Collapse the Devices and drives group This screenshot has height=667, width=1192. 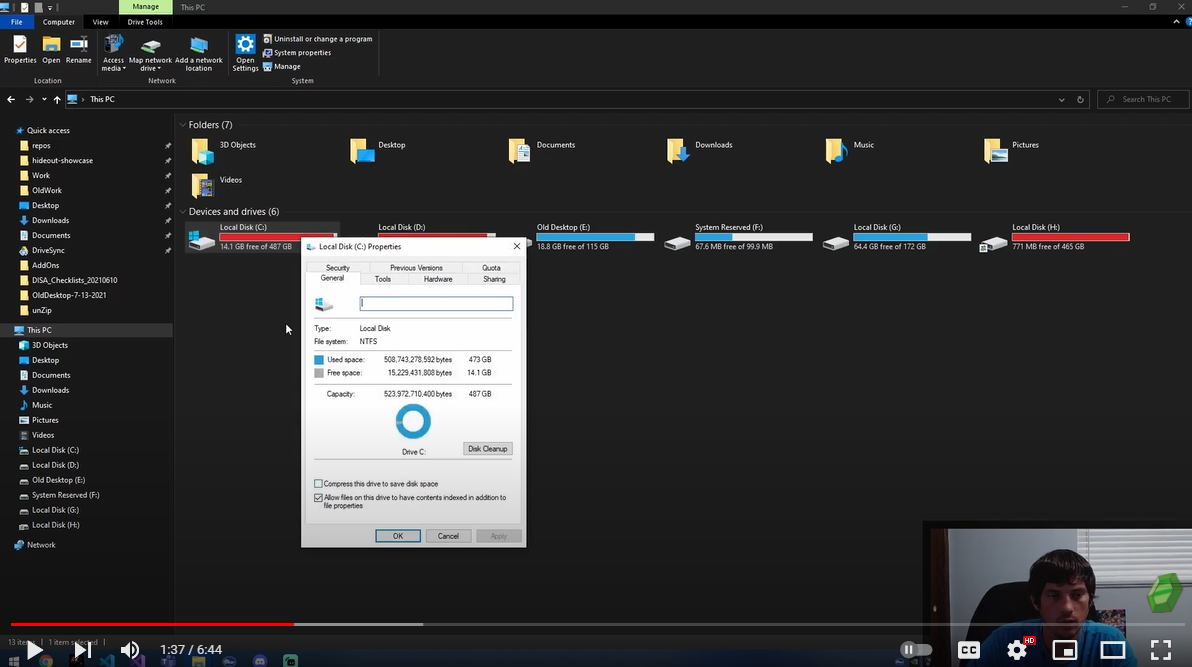tap(183, 212)
